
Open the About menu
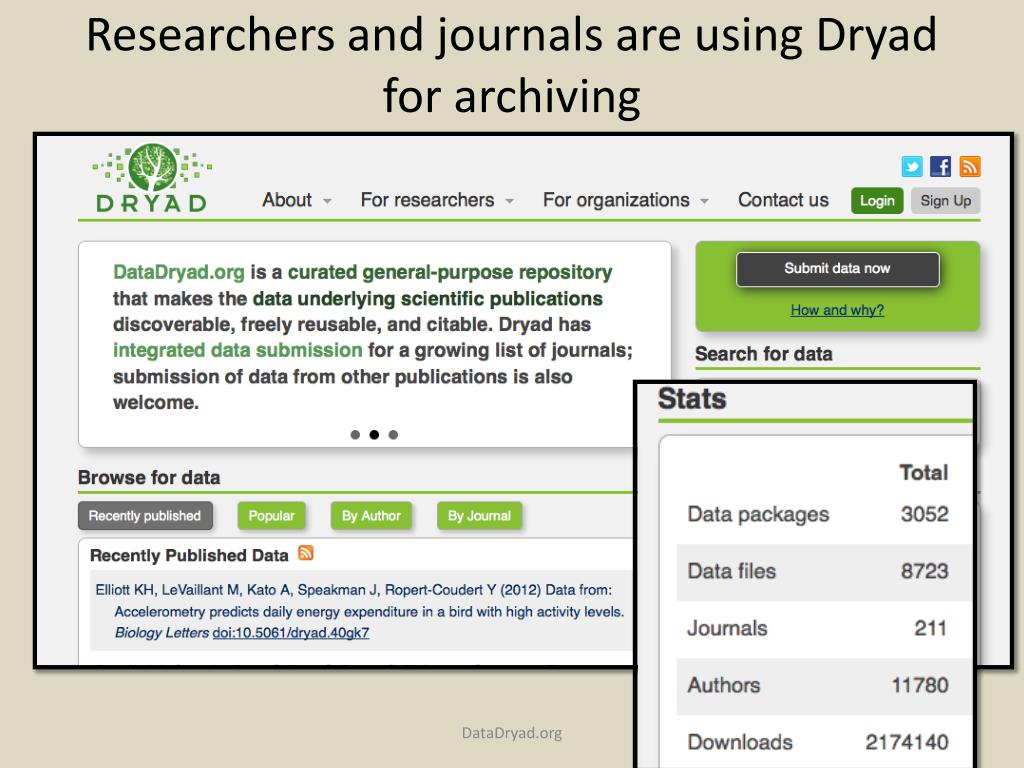(287, 200)
